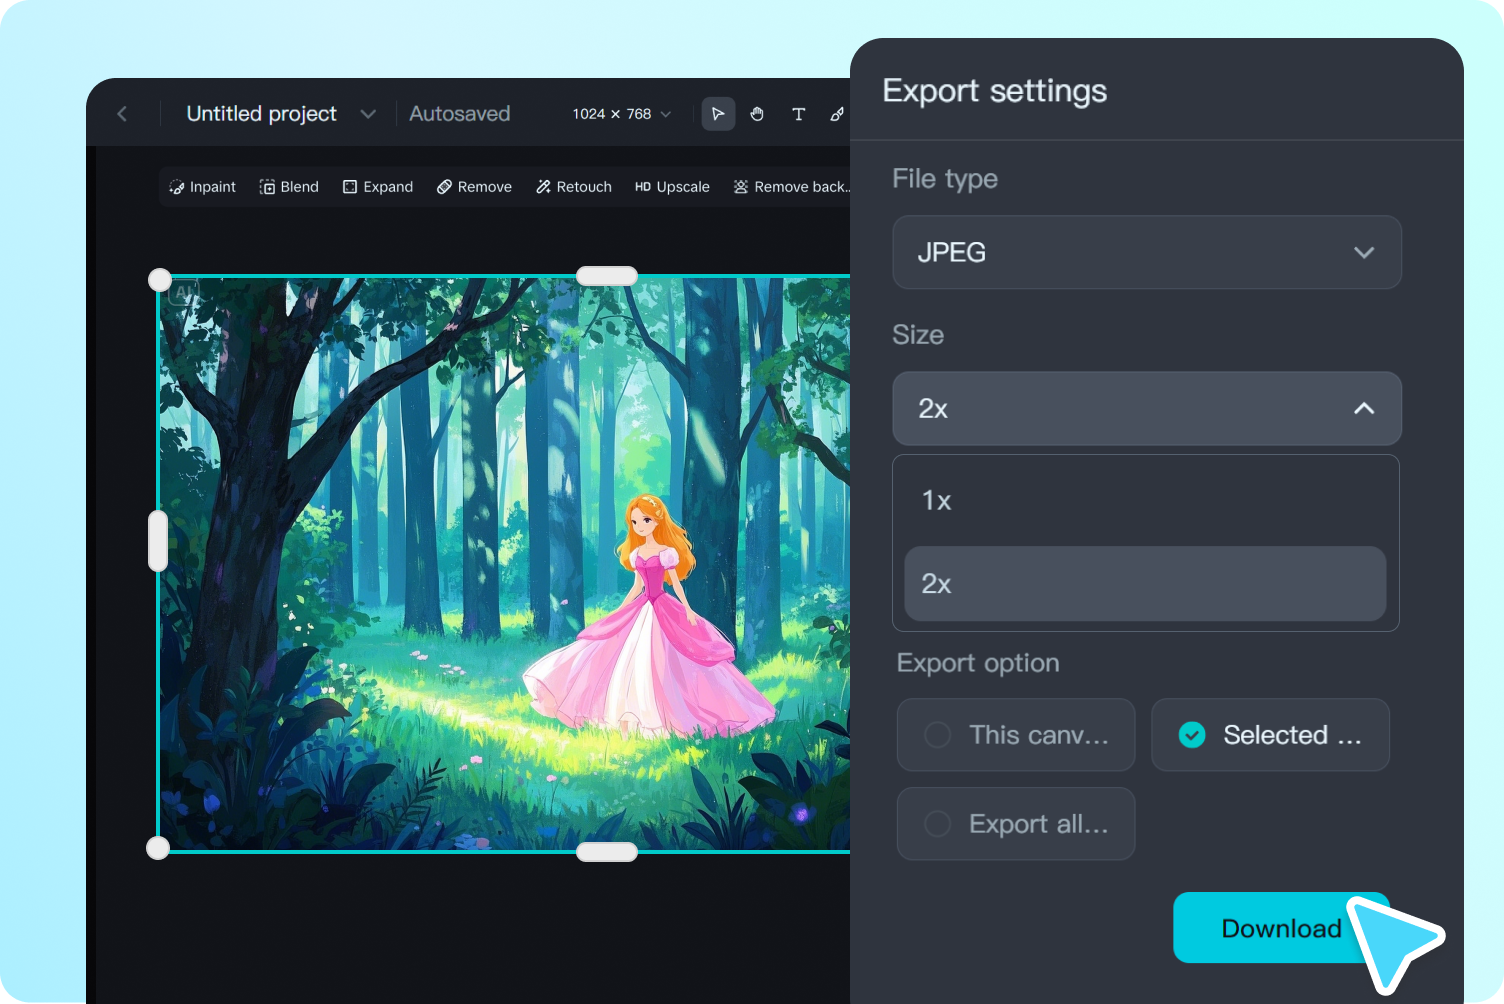Screen dimensions: 1504x1004
Task: Choose the 1x size option
Action: pos(1145,500)
